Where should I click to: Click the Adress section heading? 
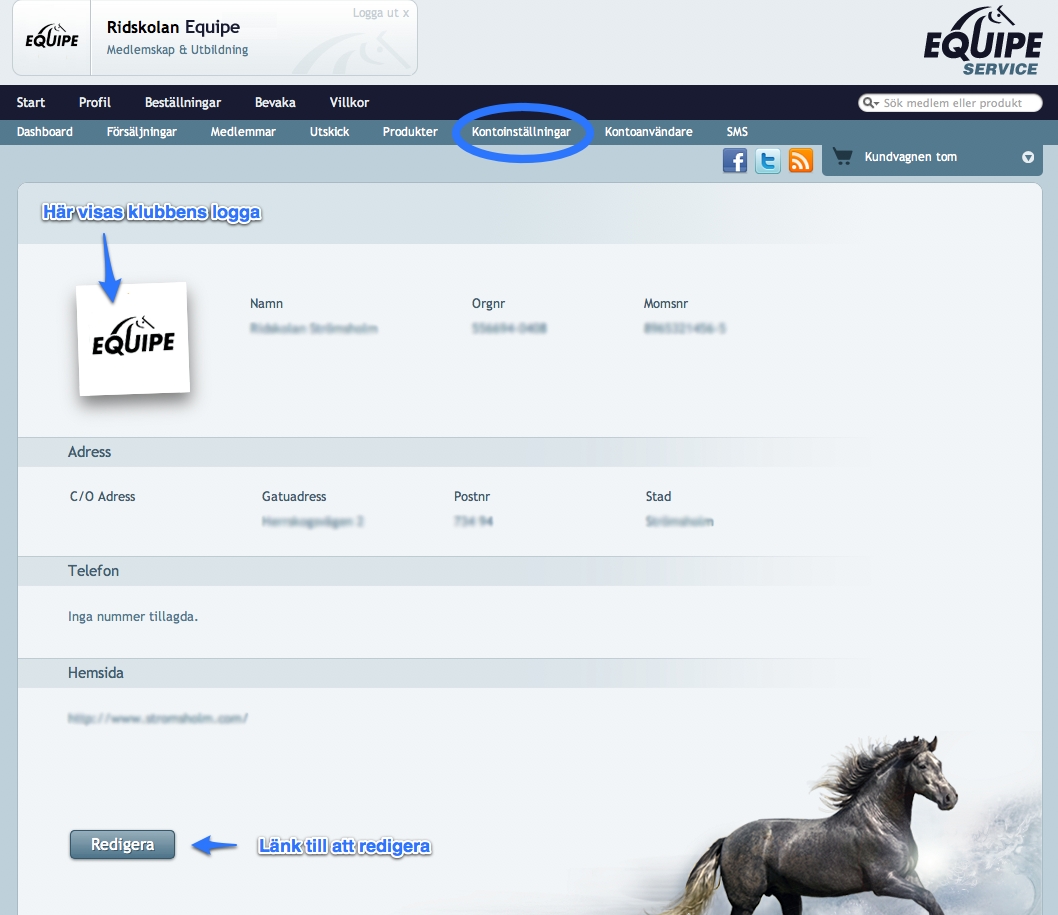coord(89,452)
